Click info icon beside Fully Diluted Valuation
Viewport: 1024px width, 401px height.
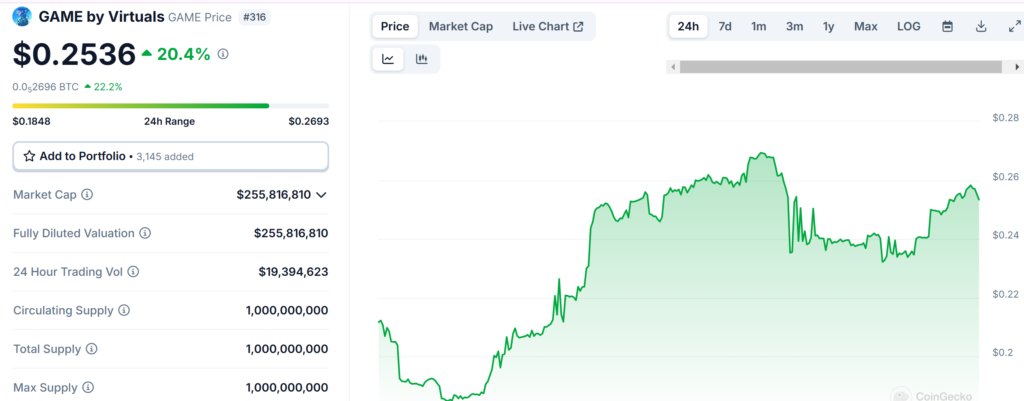coord(145,233)
